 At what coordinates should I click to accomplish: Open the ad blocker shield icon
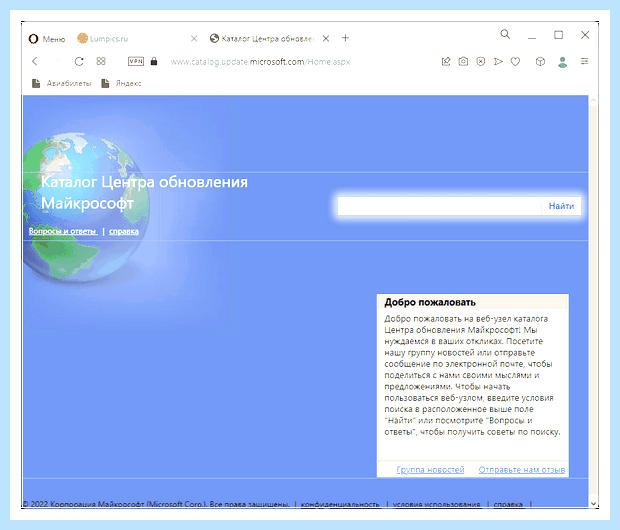(x=480, y=61)
